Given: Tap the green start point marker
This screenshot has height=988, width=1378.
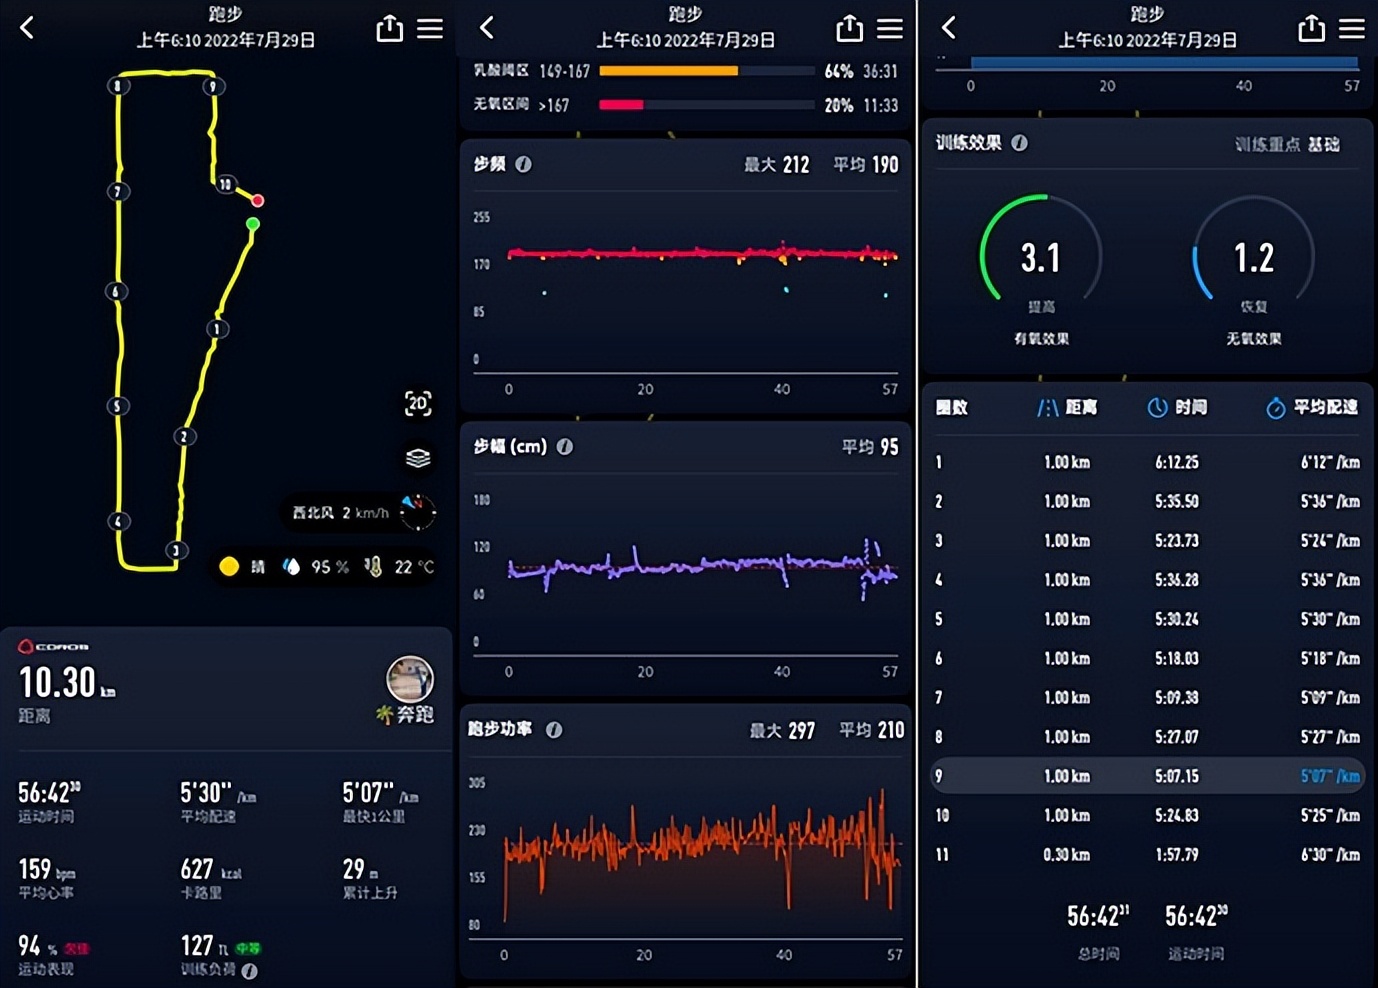Looking at the screenshot, I should (x=253, y=224).
